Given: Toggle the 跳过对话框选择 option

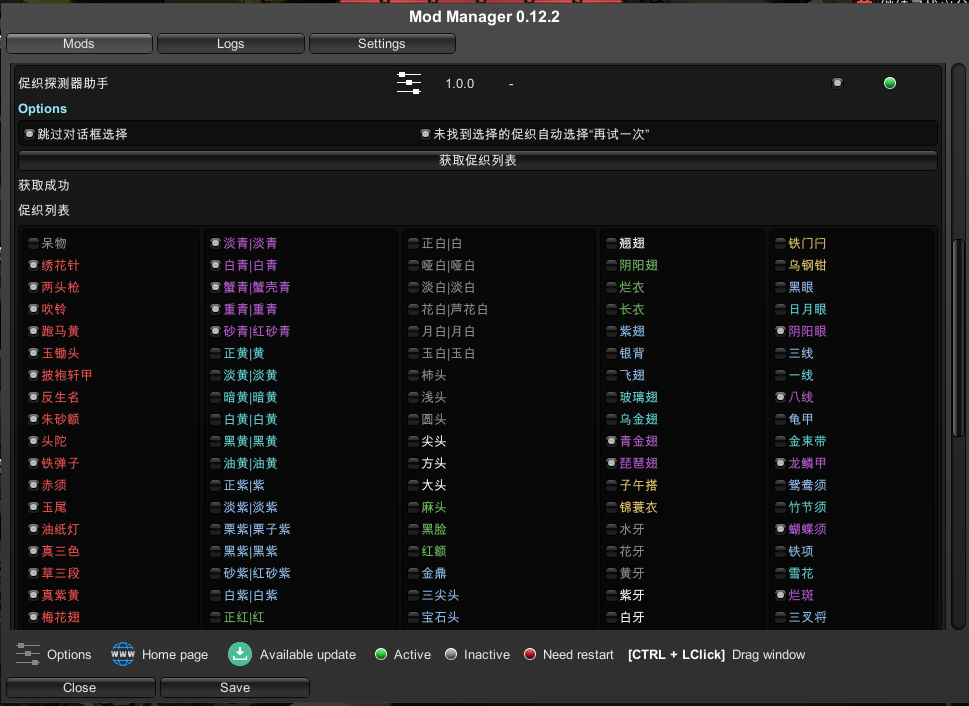Looking at the screenshot, I should pos(29,134).
